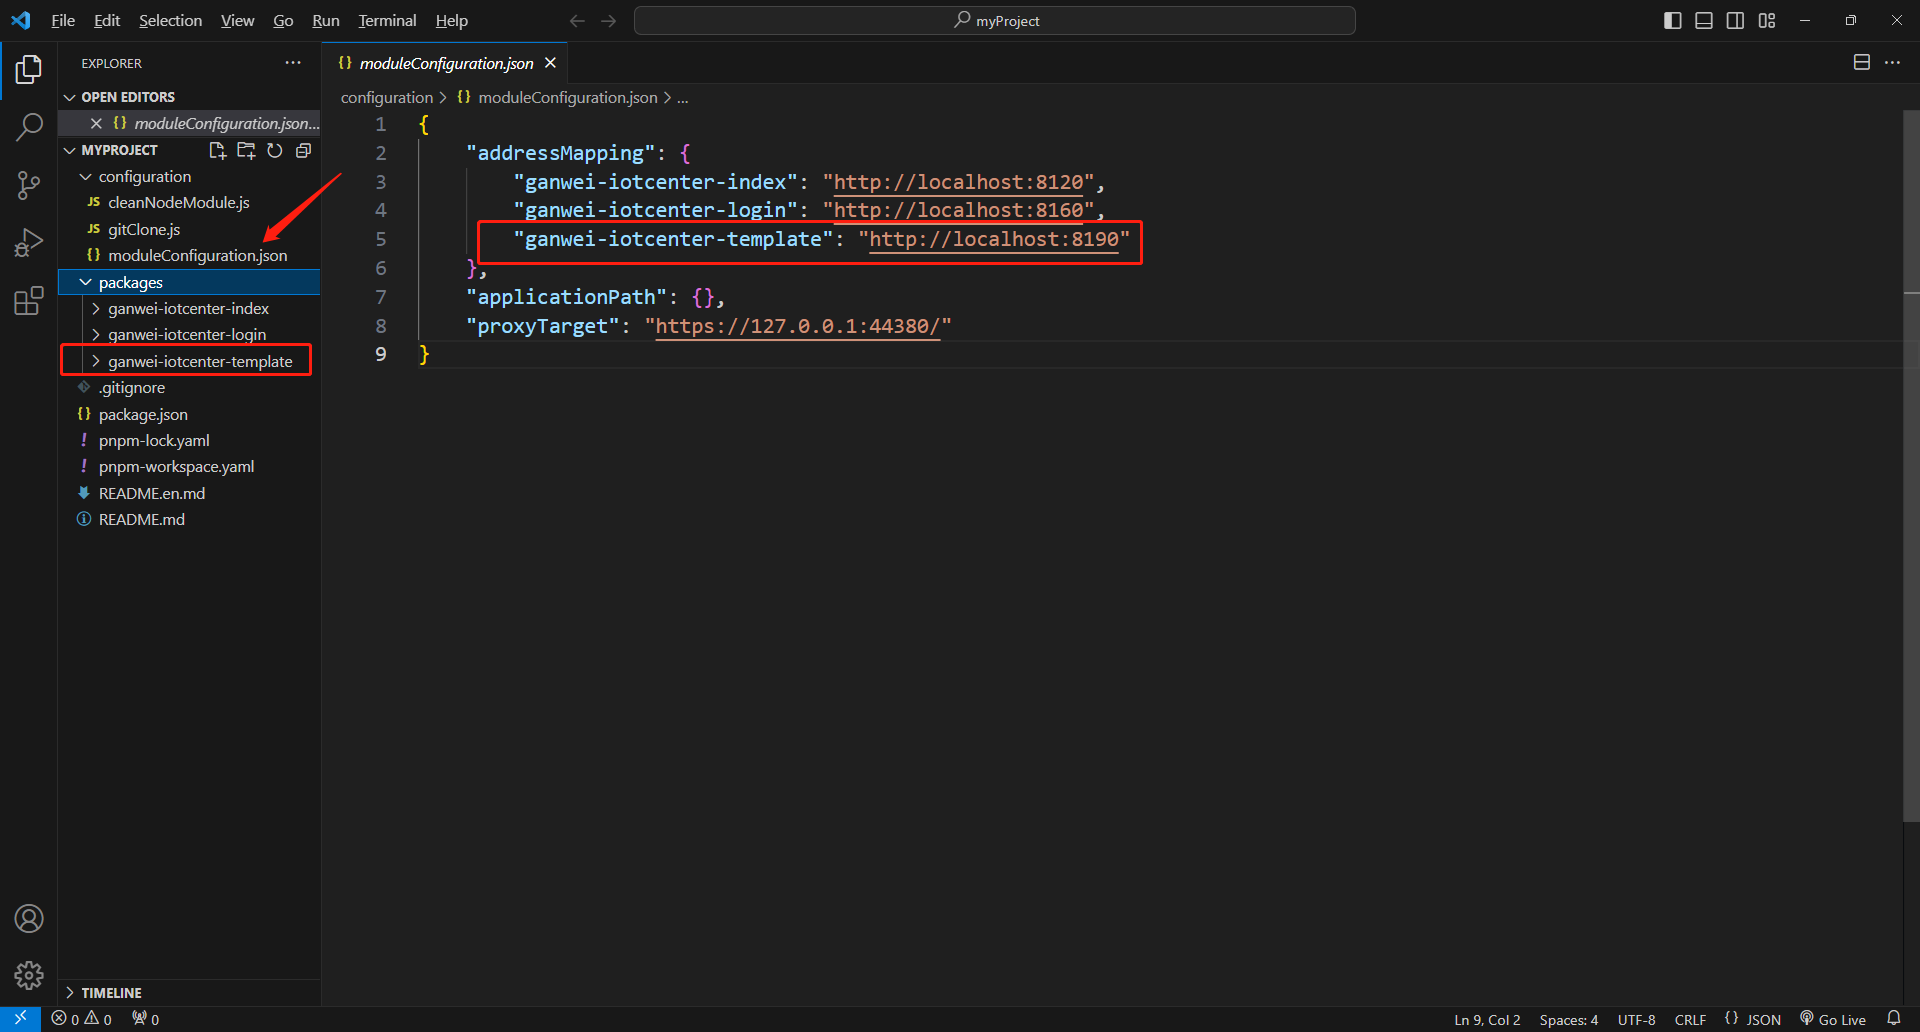The width and height of the screenshot is (1920, 1032).
Task: Open the Run and Debug view
Action: 29,243
